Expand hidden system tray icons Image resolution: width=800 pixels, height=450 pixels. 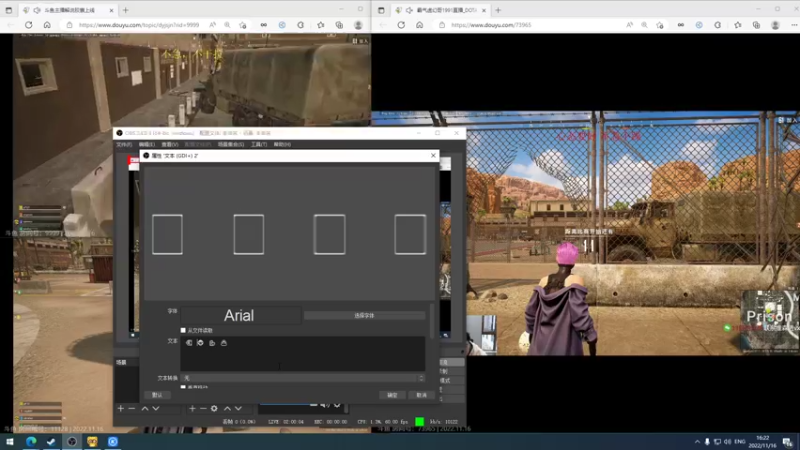697,441
